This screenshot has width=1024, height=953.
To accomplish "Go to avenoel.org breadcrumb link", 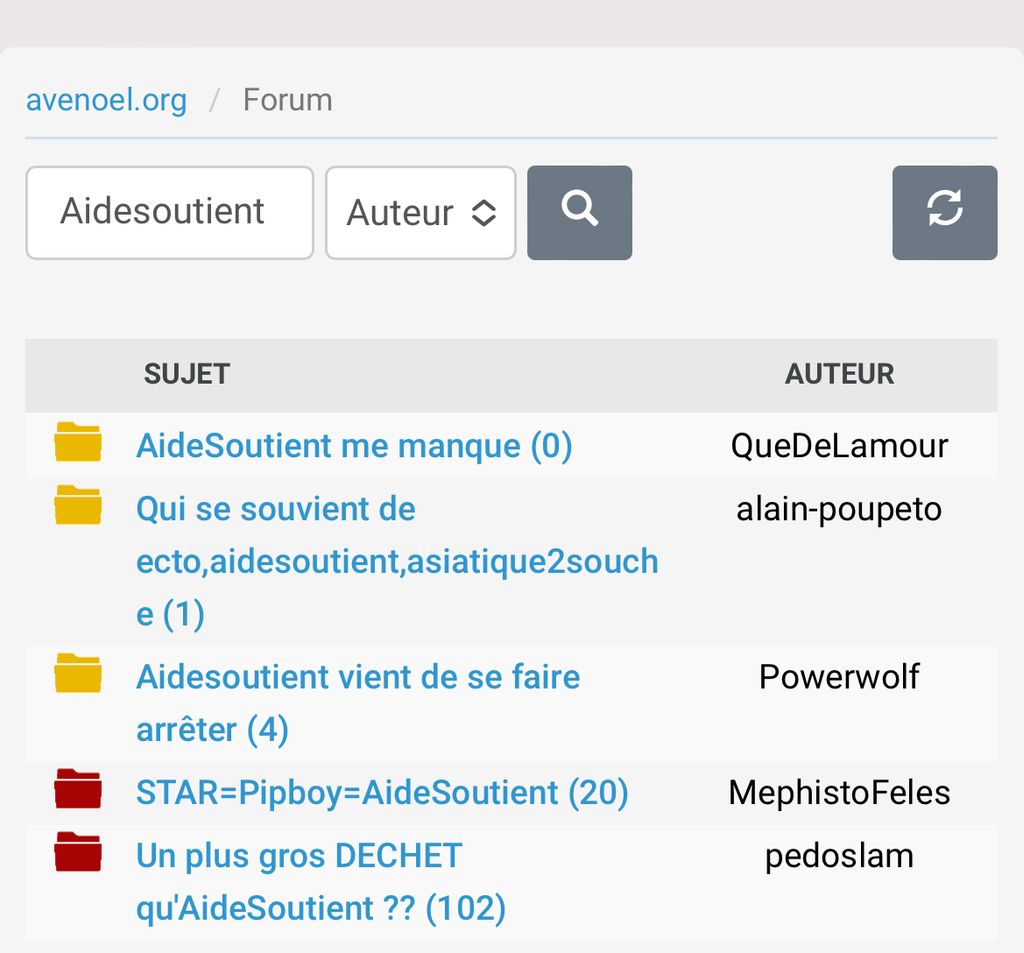I will tap(106, 100).
